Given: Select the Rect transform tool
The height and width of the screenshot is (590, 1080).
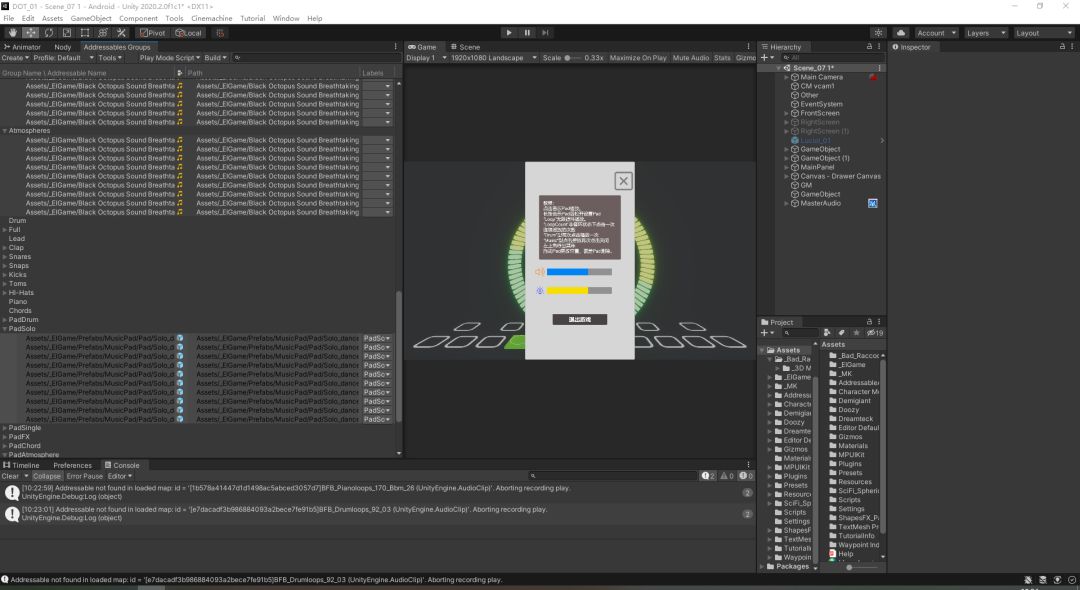Looking at the screenshot, I should tap(85, 33).
